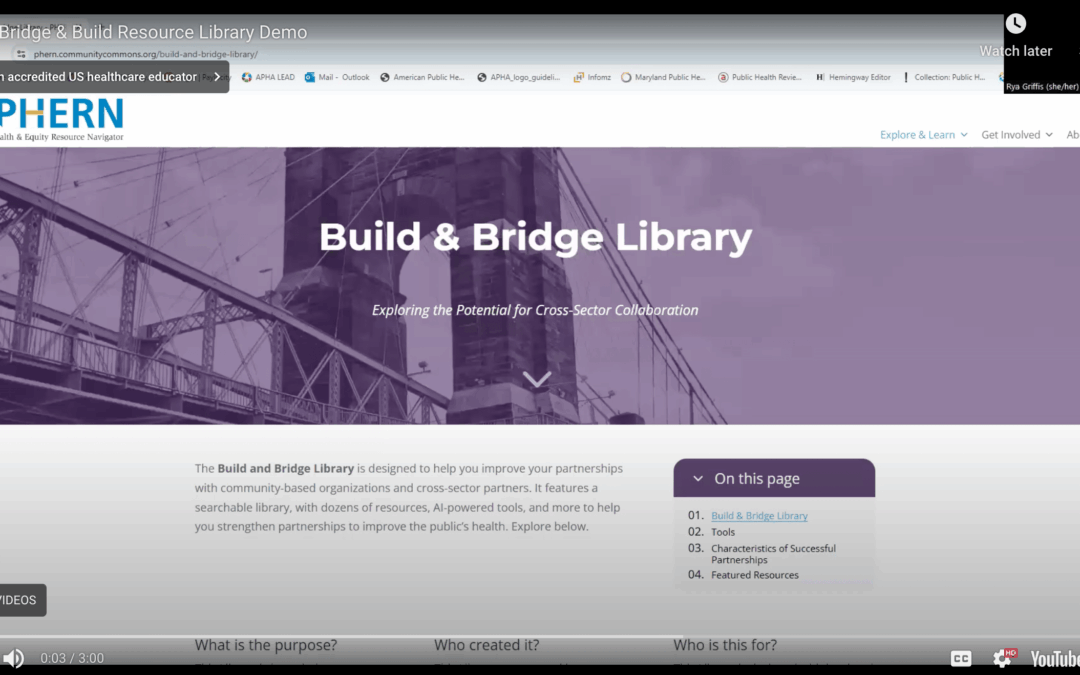Screen dimensions: 1080x675
Task: Open the video quality settings gear
Action: click(1002, 658)
